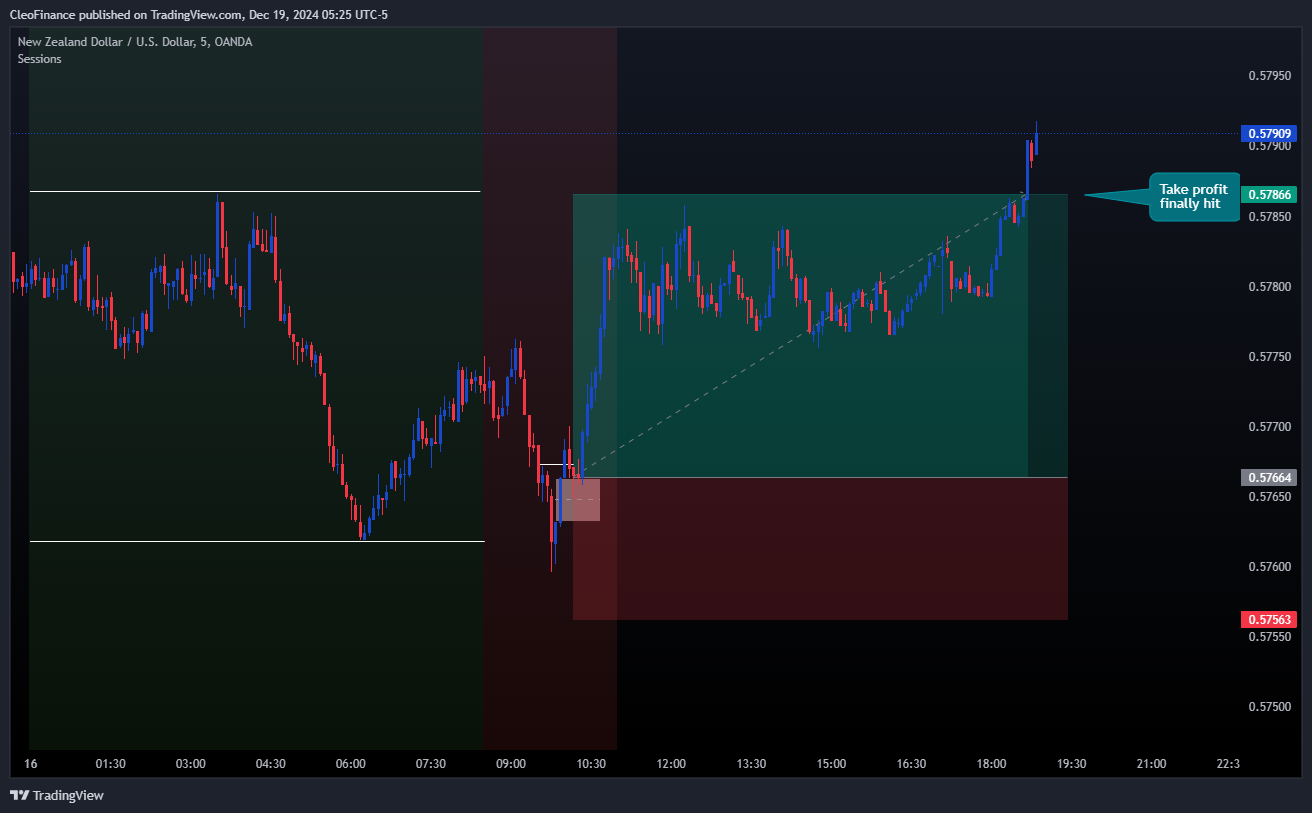This screenshot has height=813, width=1312.
Task: Click the 0.57850 price axis label
Action: point(1270,217)
